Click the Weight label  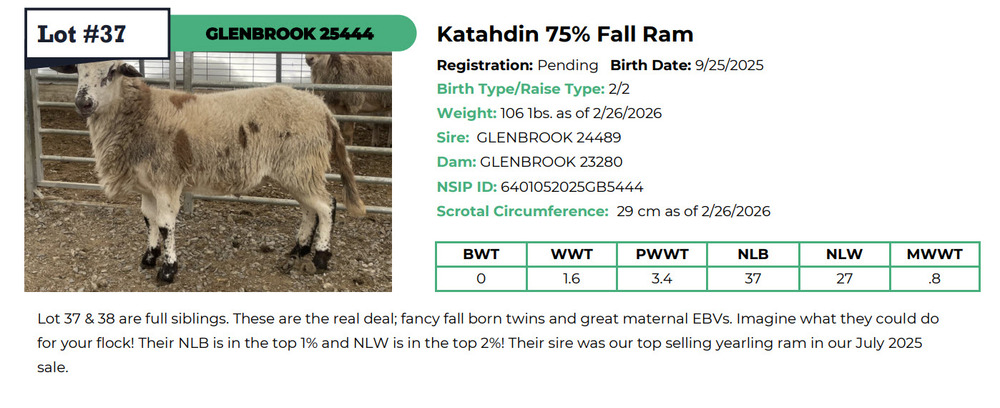466,113
